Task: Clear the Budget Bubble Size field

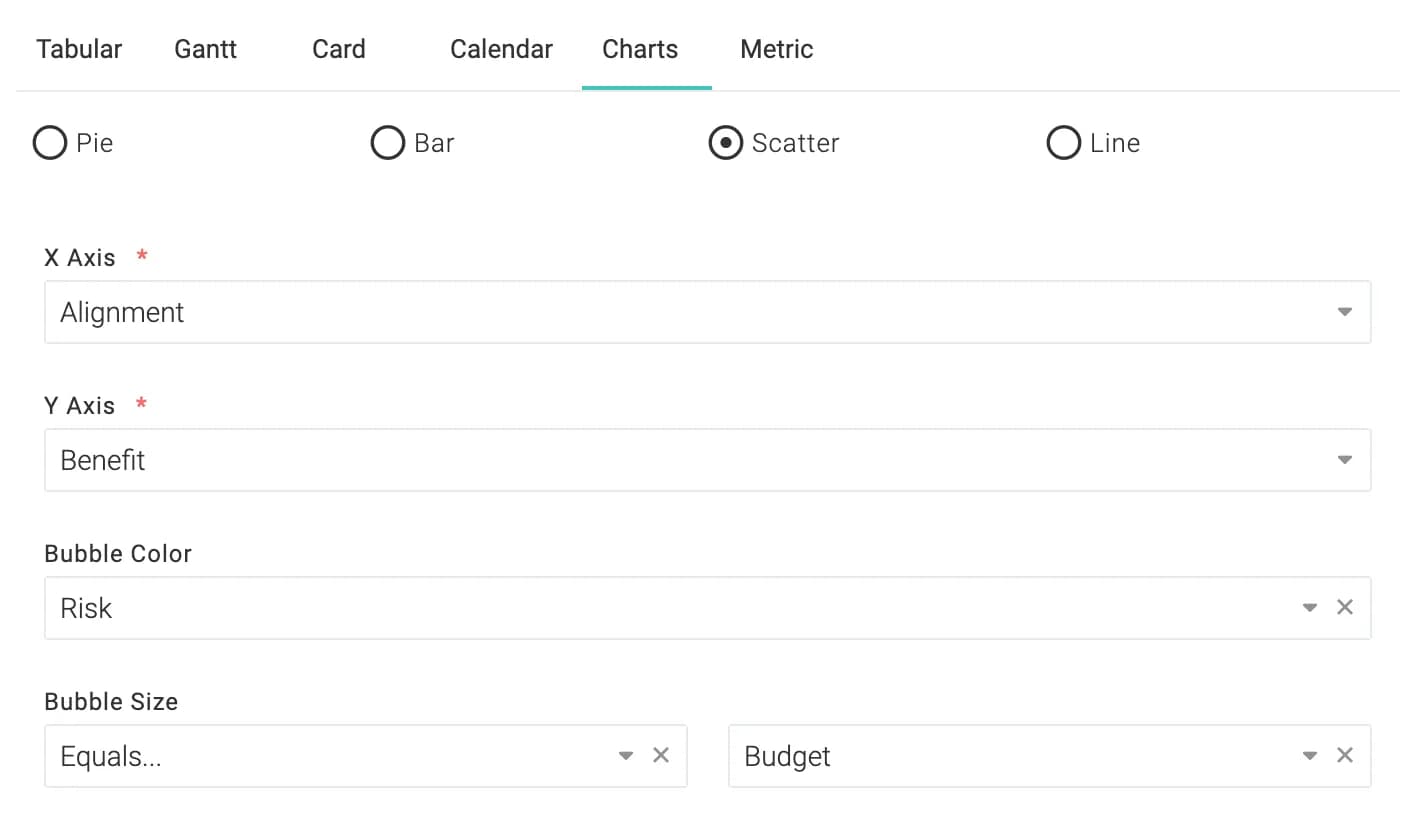Action: click(1345, 755)
